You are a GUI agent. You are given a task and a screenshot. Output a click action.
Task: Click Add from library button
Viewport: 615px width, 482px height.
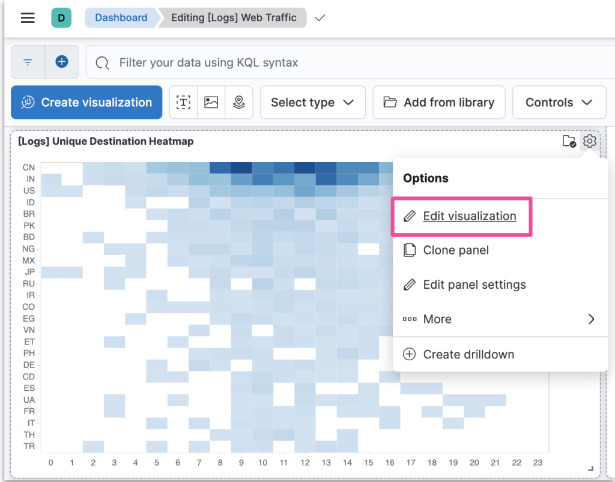pyautogui.click(x=439, y=102)
